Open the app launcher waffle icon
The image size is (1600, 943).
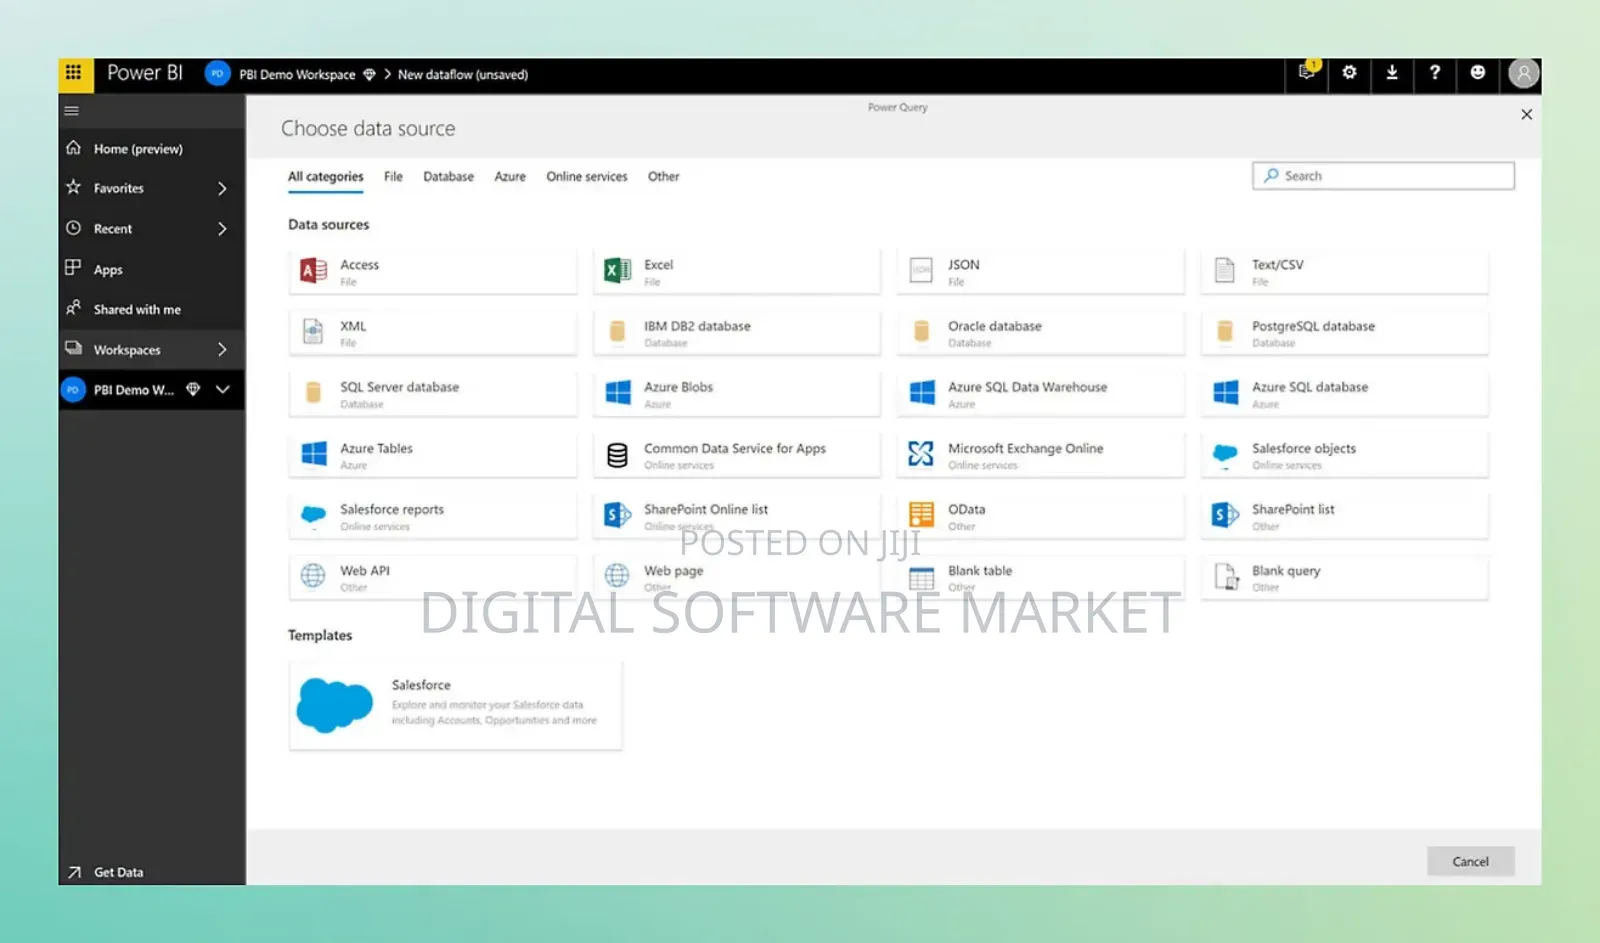73,73
